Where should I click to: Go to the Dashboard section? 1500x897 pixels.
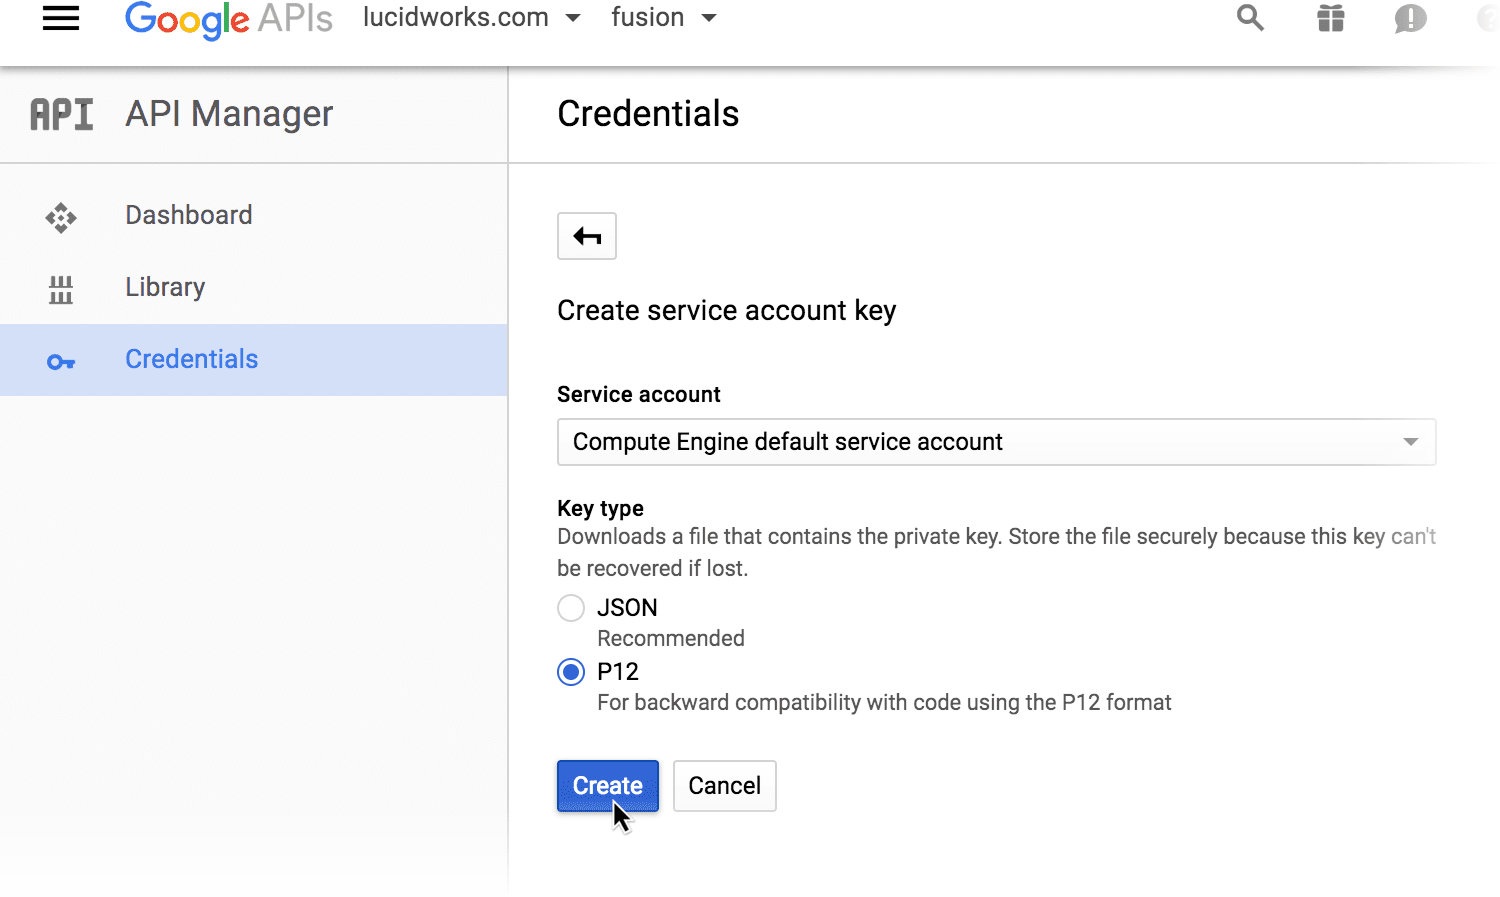188,215
